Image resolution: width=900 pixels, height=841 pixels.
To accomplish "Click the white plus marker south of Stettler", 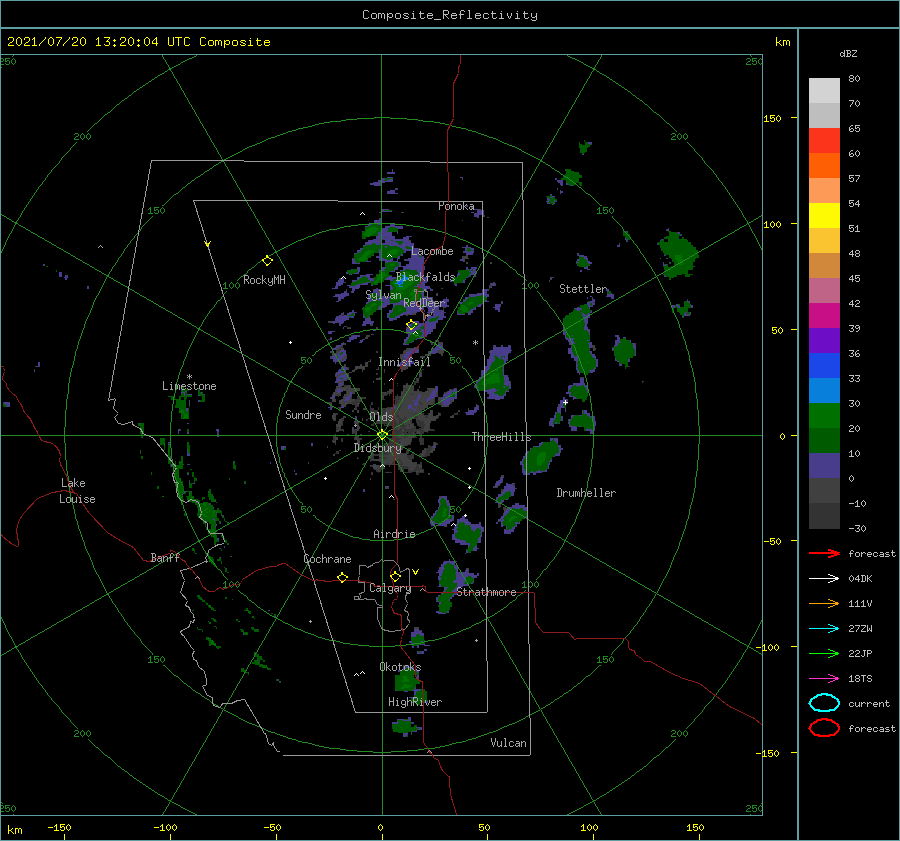I will coord(565,402).
